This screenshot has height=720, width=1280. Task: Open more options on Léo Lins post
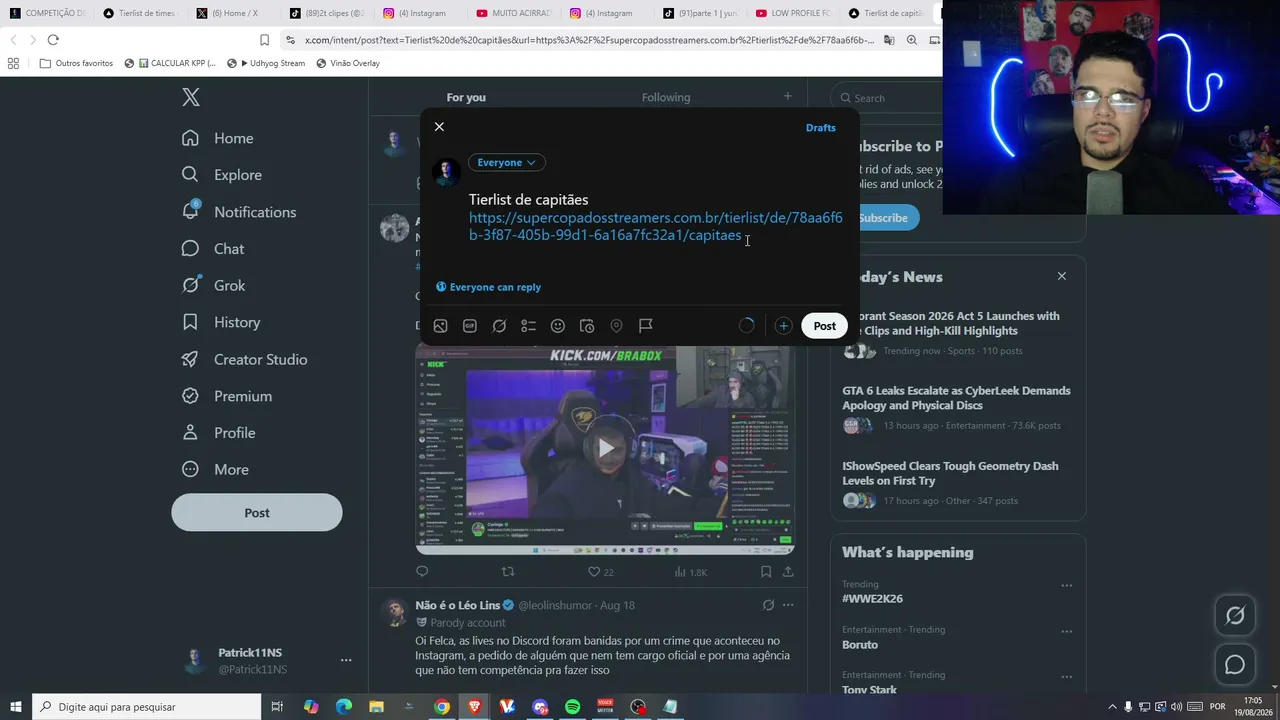click(788, 605)
